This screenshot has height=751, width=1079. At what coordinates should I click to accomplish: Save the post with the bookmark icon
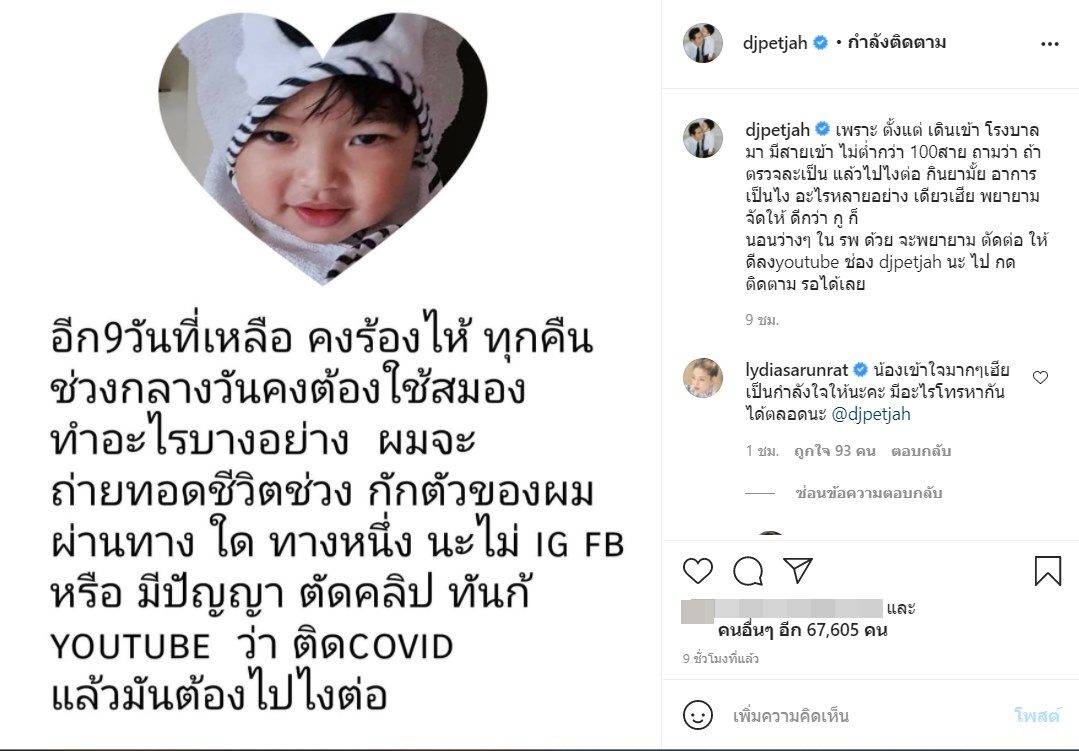(1047, 571)
